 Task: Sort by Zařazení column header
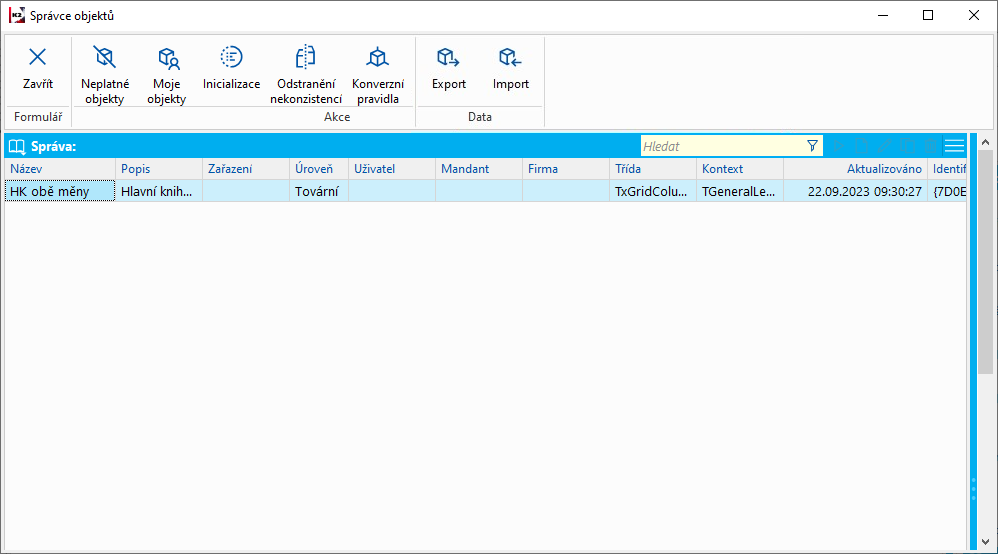pos(246,169)
